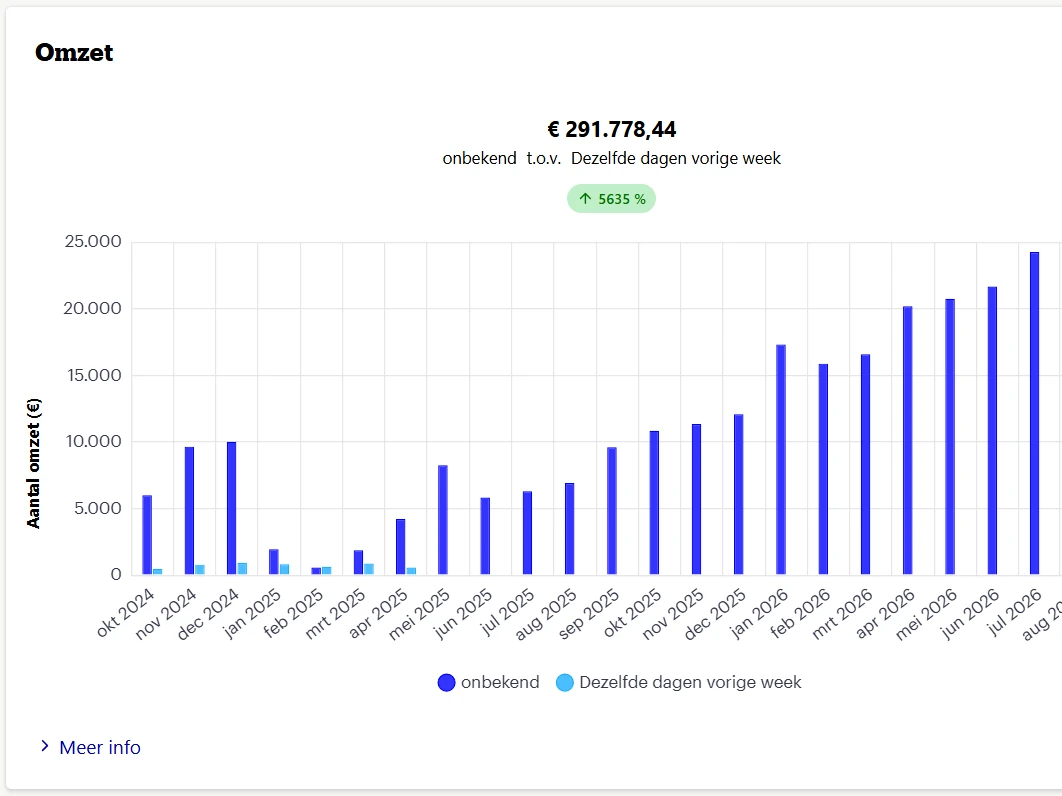Expand the Meer info section

coord(90,747)
